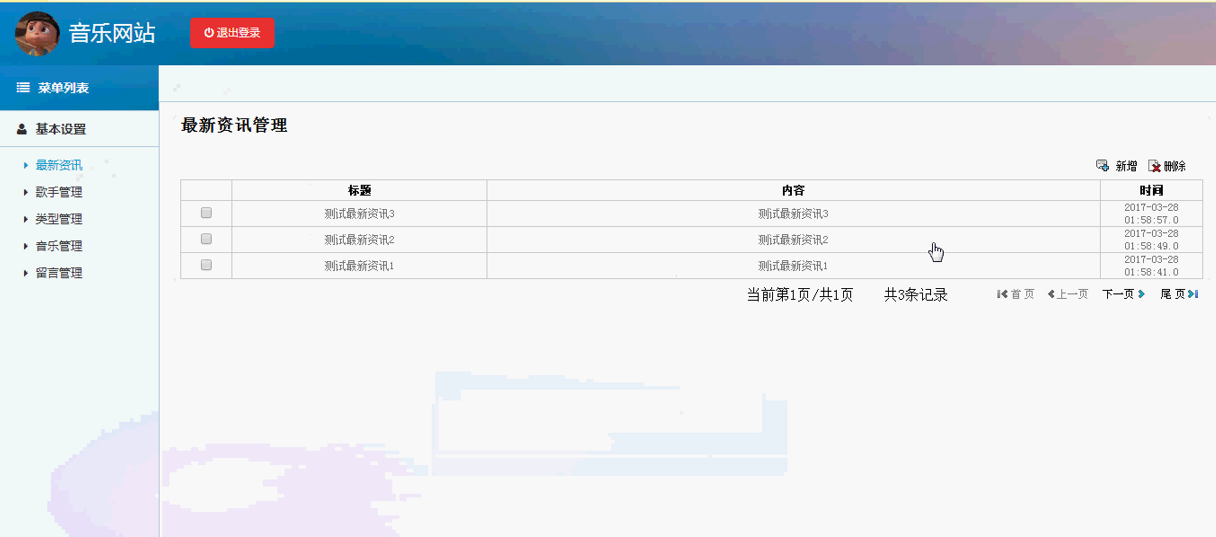Click the next arrow icon after 下一页

pyautogui.click(x=1141, y=295)
